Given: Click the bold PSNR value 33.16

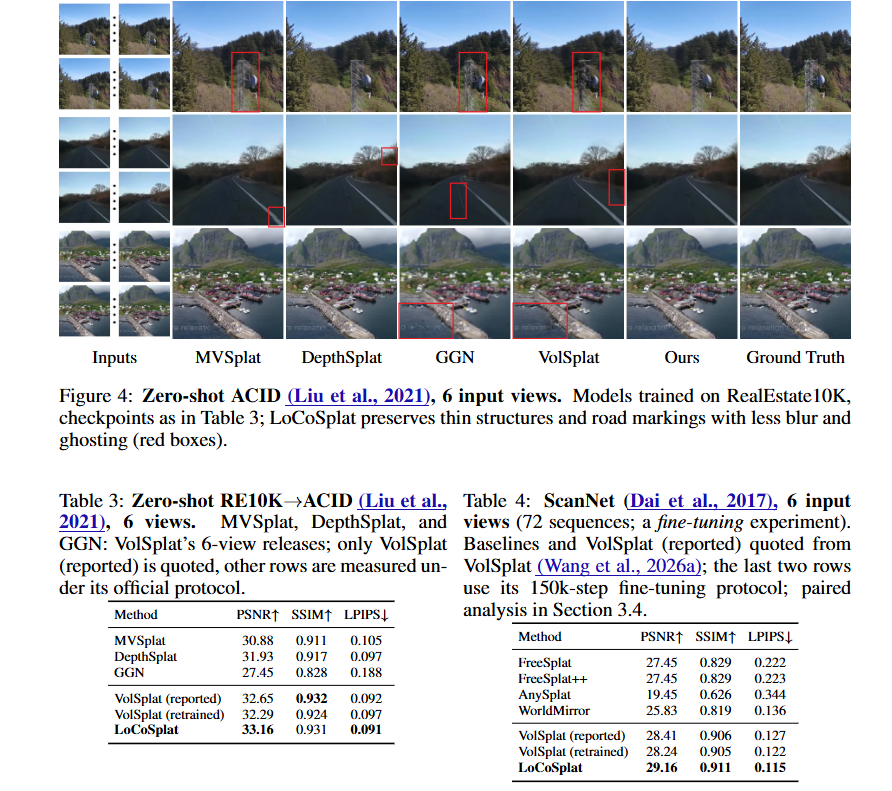Looking at the screenshot, I should [258, 730].
